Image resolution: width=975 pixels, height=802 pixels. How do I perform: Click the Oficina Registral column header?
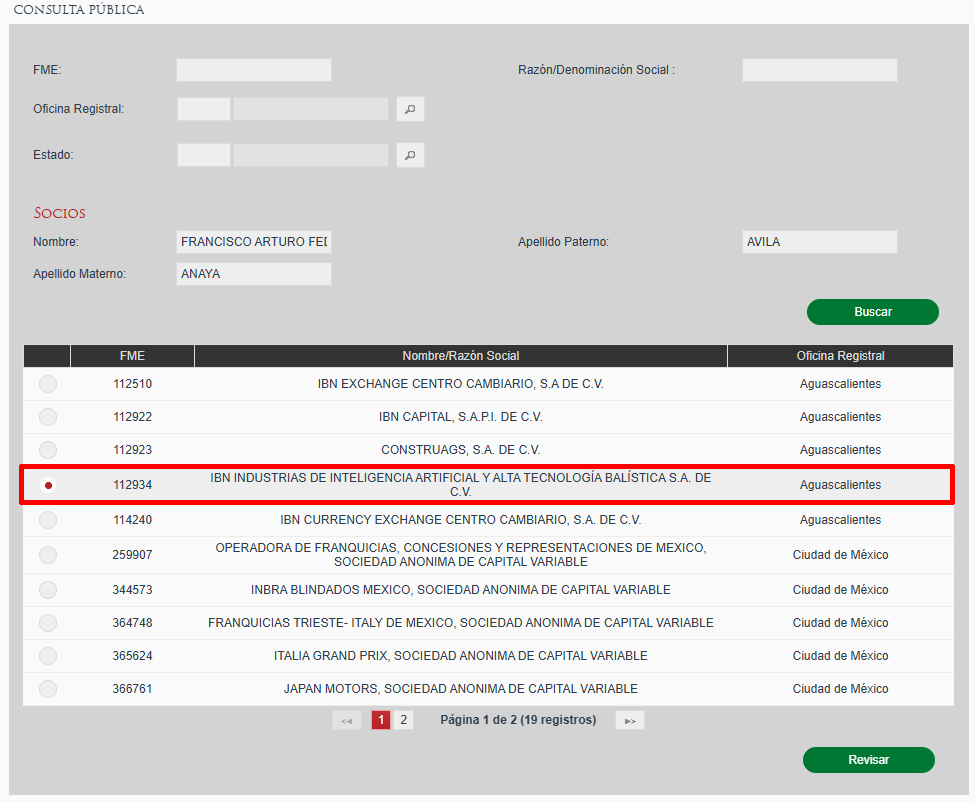tap(841, 356)
